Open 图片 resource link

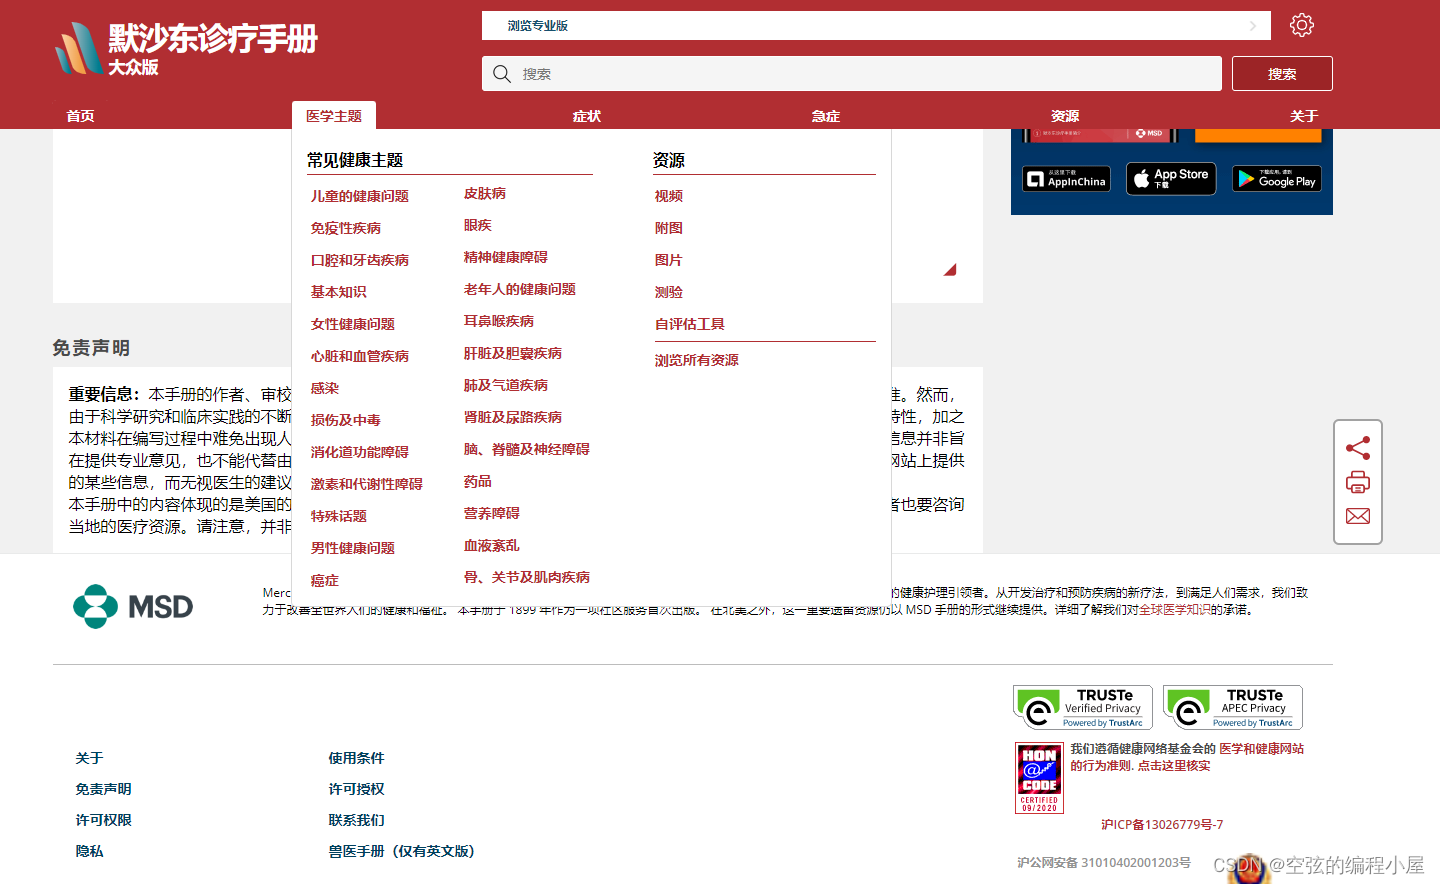pos(669,260)
